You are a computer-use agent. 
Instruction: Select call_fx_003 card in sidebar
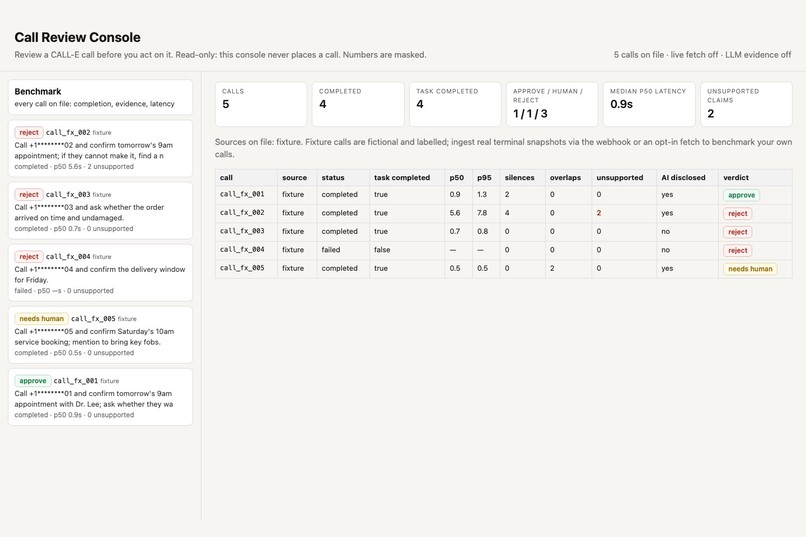(100, 211)
